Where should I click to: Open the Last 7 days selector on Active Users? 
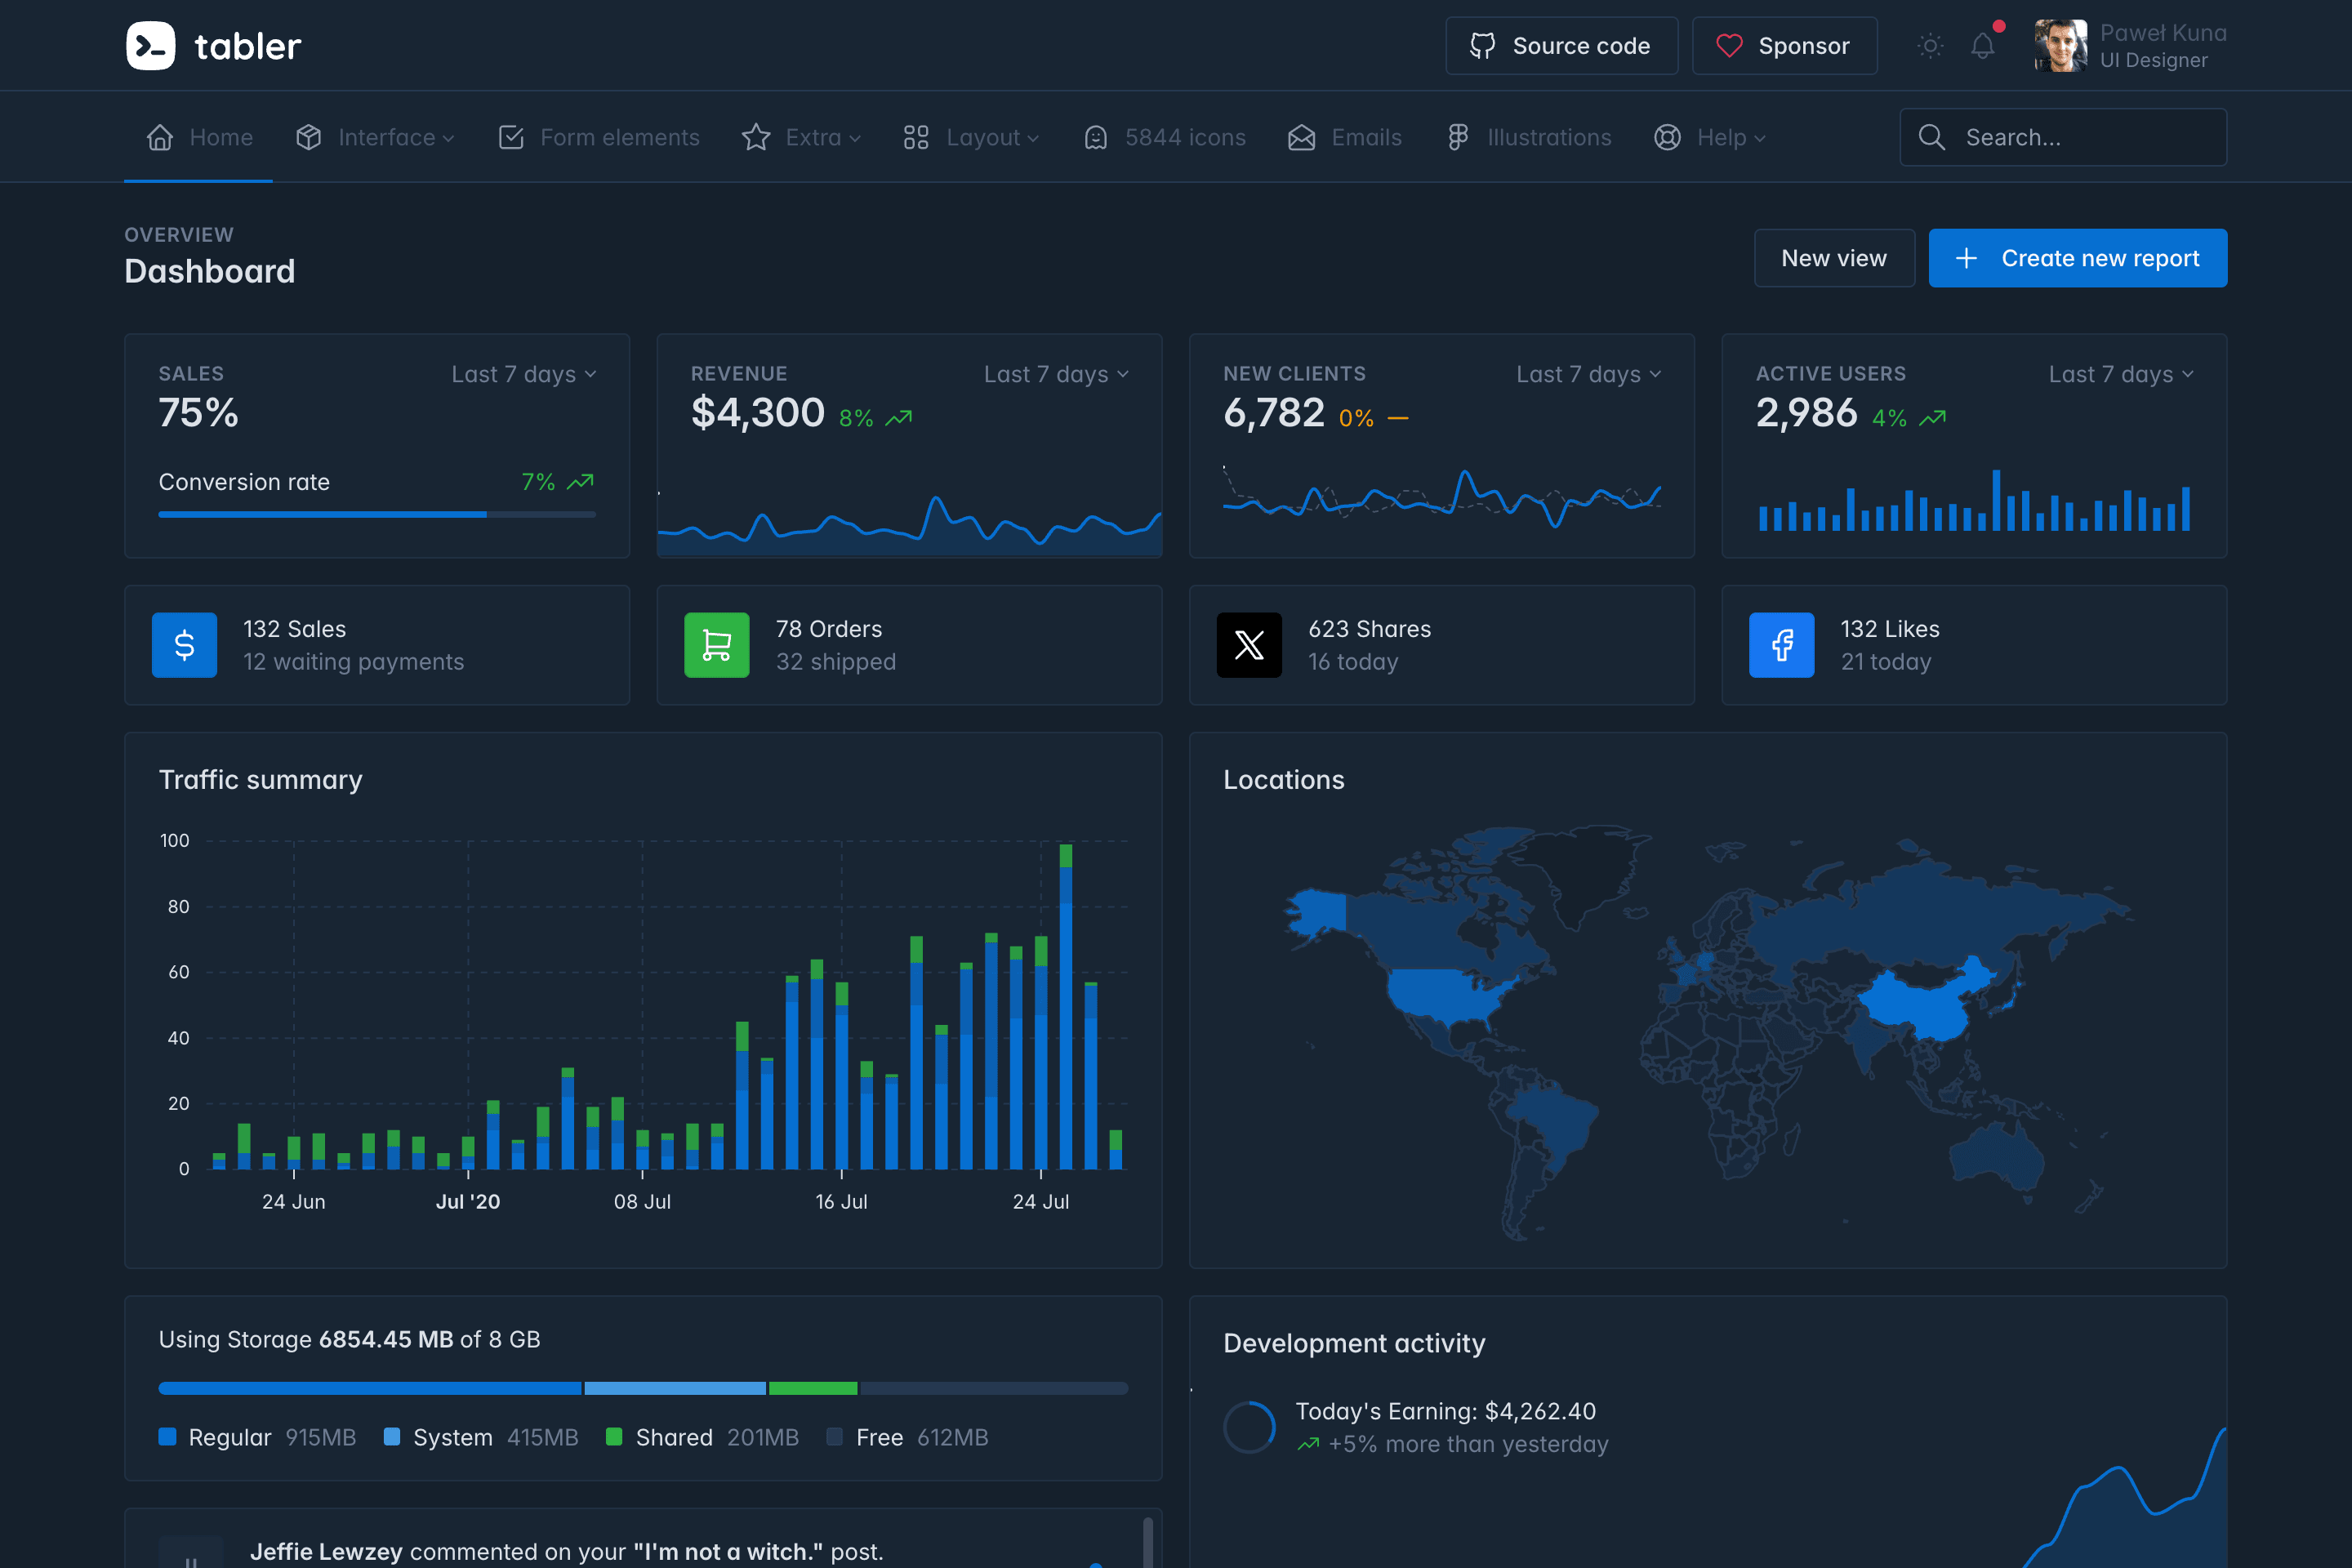[2120, 374]
